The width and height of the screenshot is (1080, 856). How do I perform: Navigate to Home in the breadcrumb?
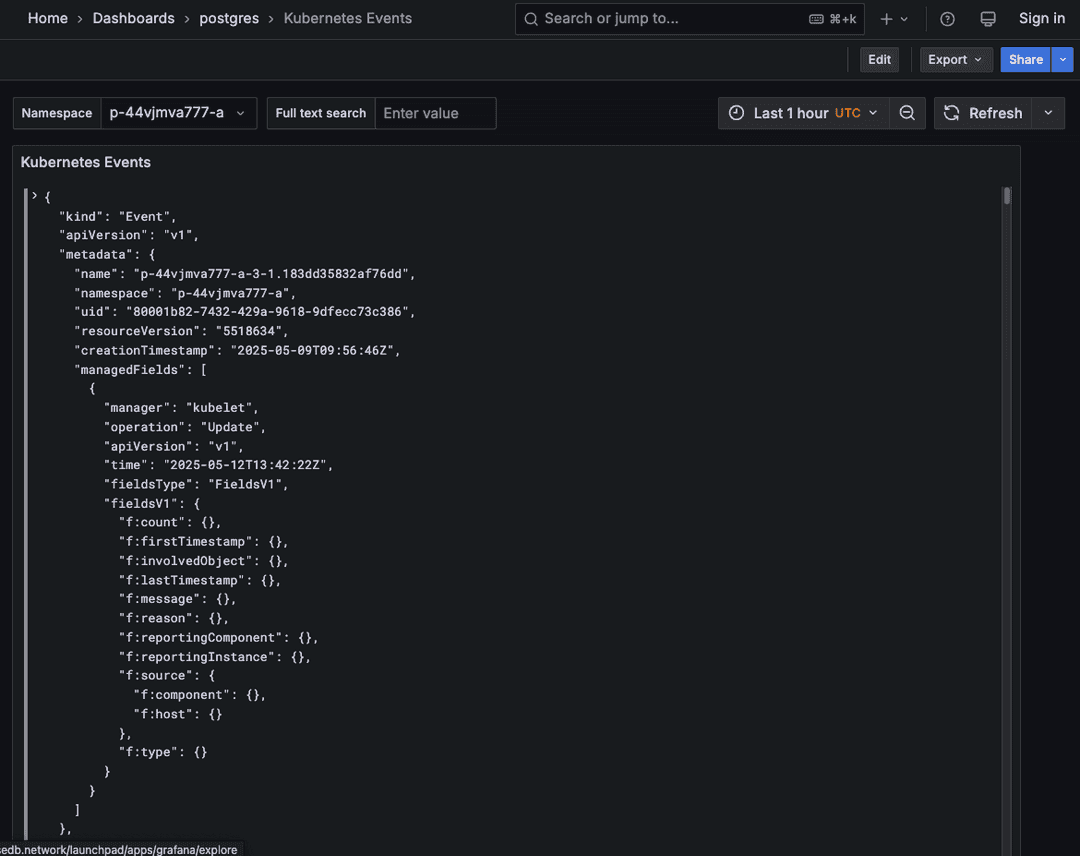click(x=48, y=18)
